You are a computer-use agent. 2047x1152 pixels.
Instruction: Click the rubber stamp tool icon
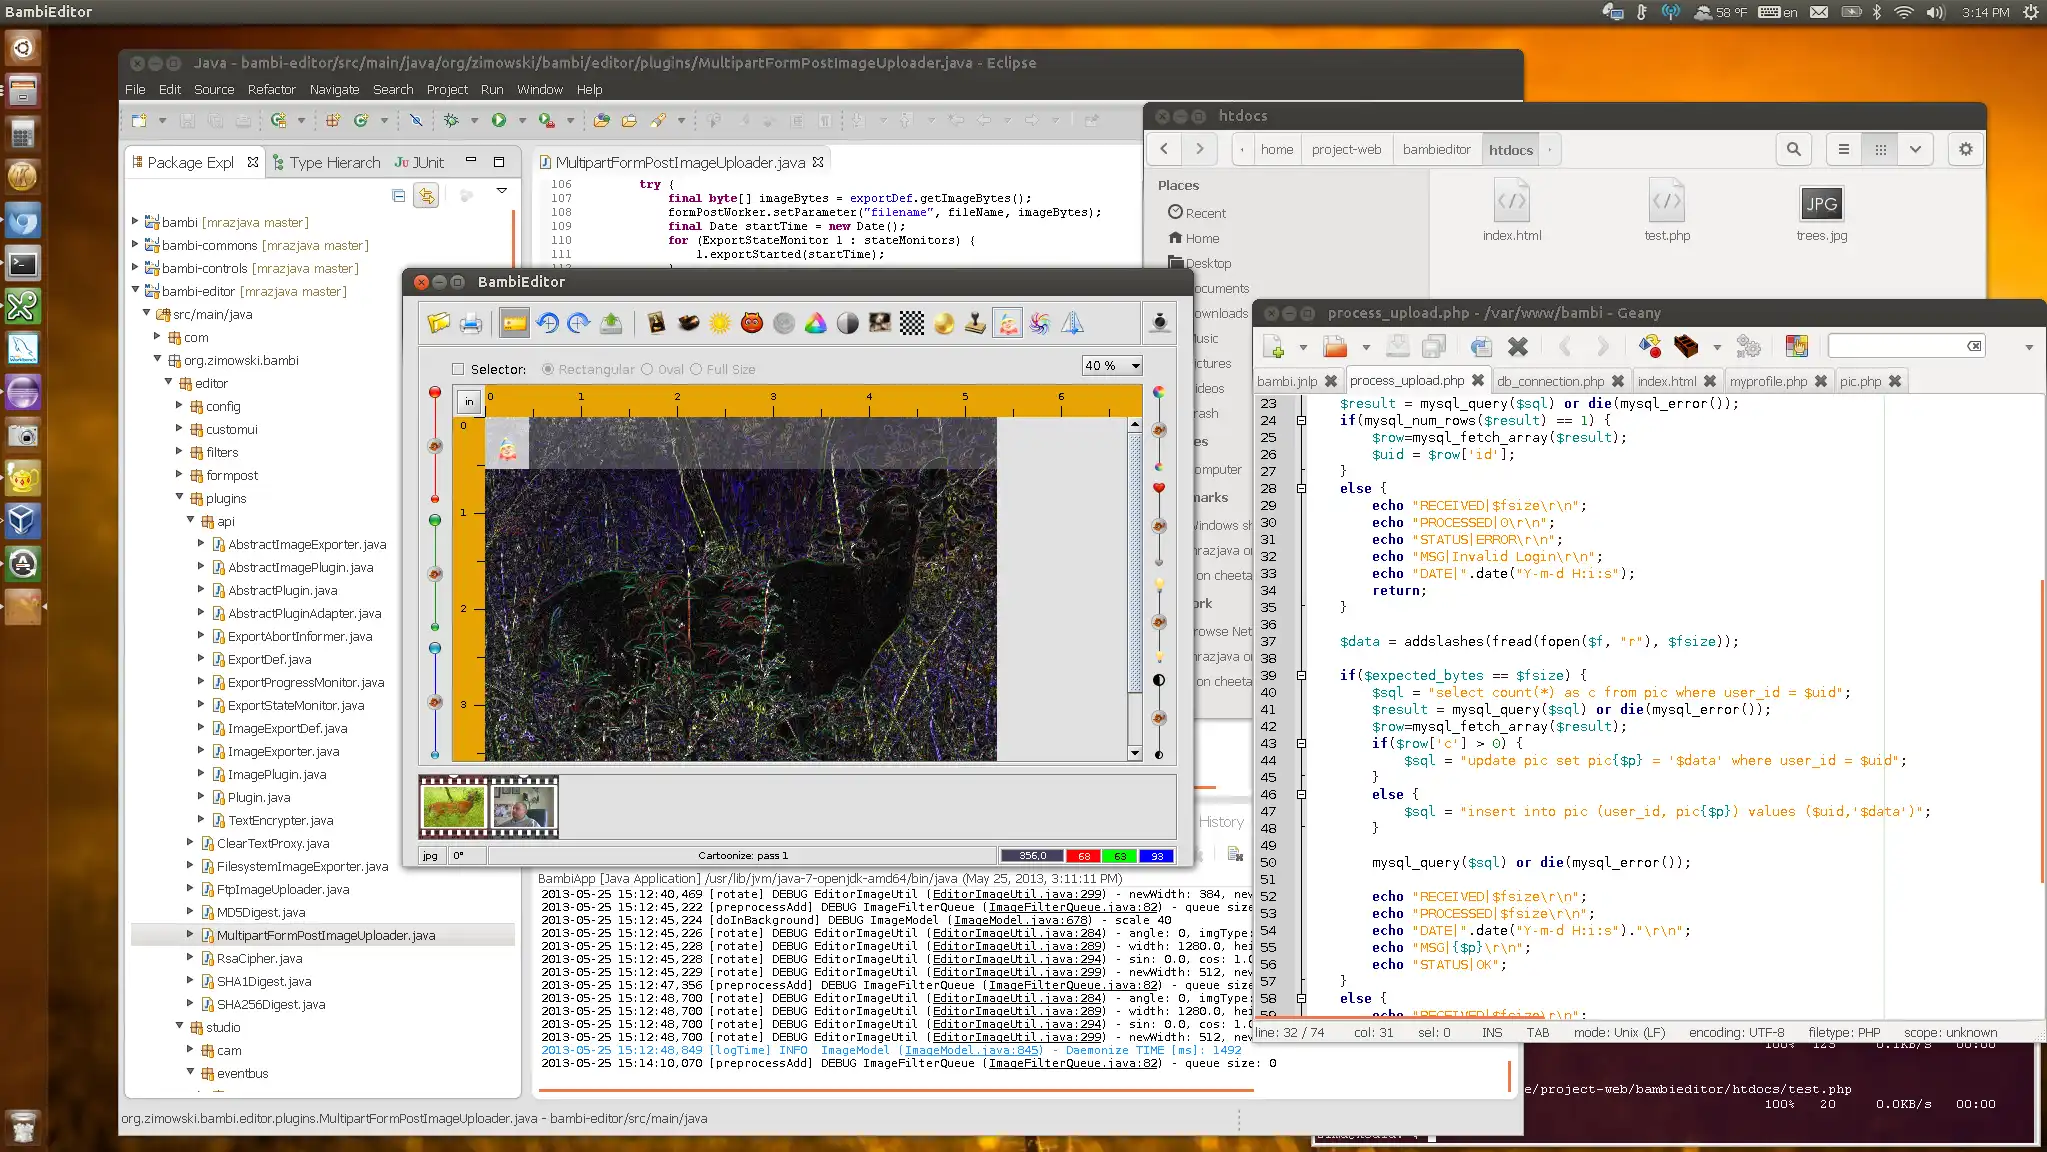[975, 323]
